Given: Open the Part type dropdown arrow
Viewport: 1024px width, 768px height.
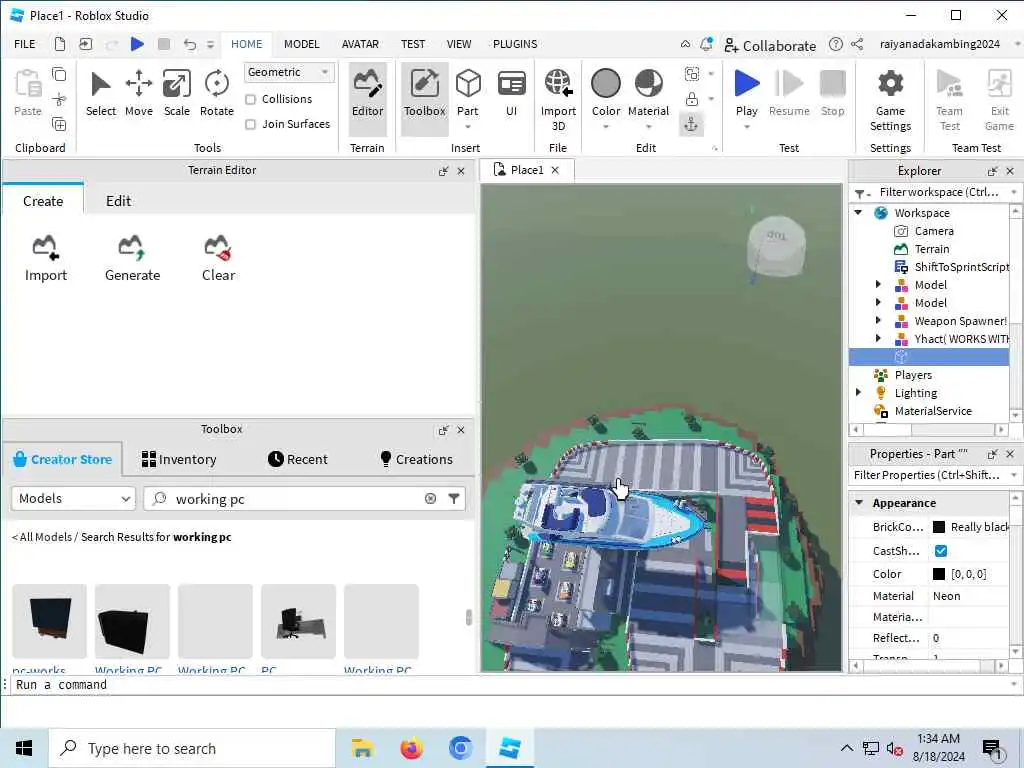Looking at the screenshot, I should tap(468, 127).
